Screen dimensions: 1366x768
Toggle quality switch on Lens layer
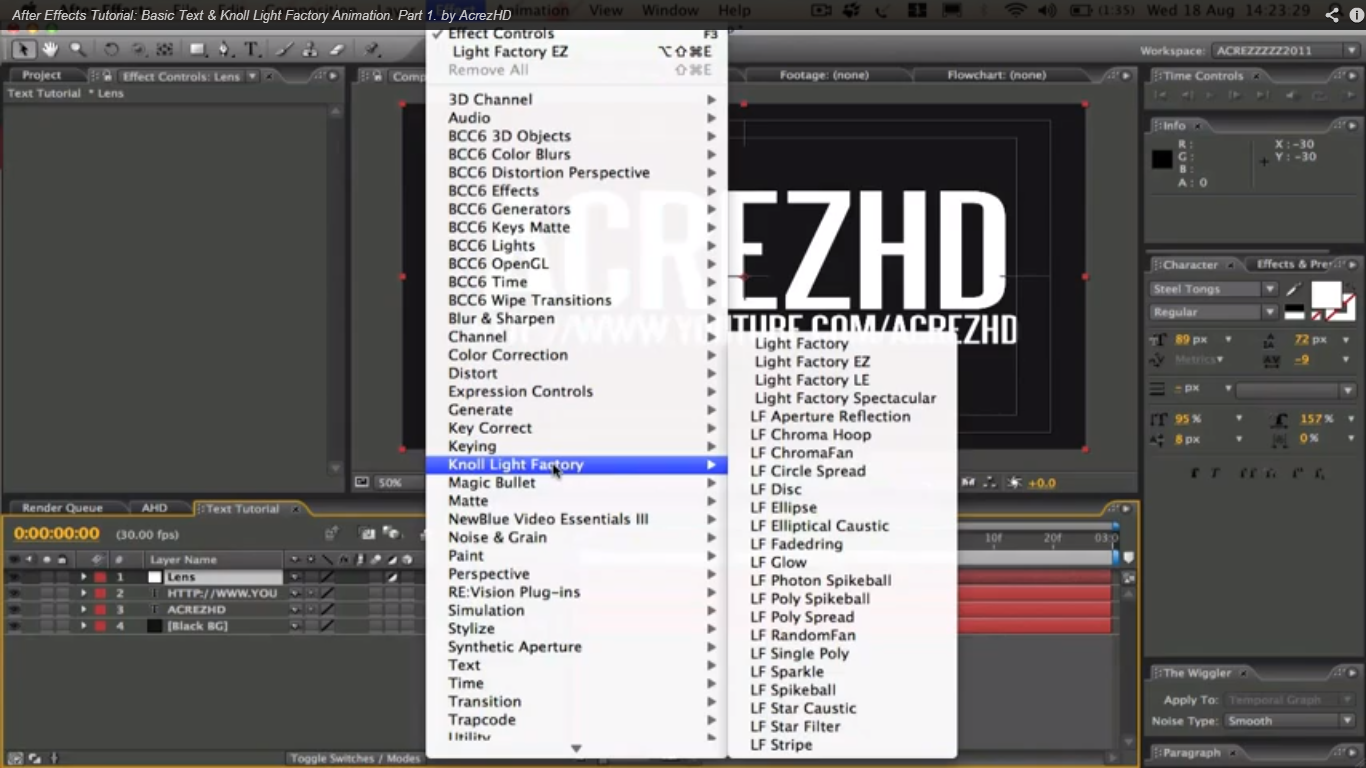coord(327,577)
